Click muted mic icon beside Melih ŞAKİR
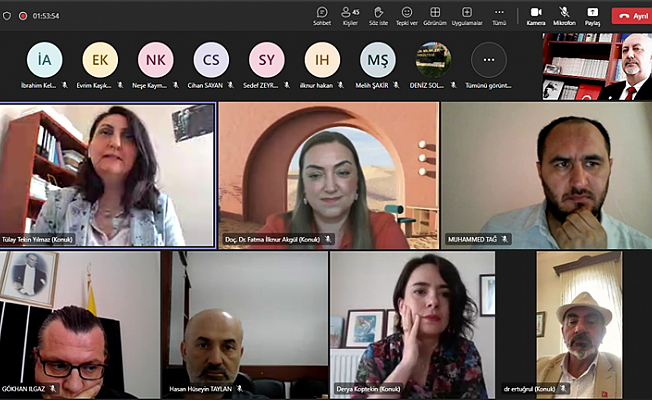The width and height of the screenshot is (652, 400). click(x=396, y=85)
